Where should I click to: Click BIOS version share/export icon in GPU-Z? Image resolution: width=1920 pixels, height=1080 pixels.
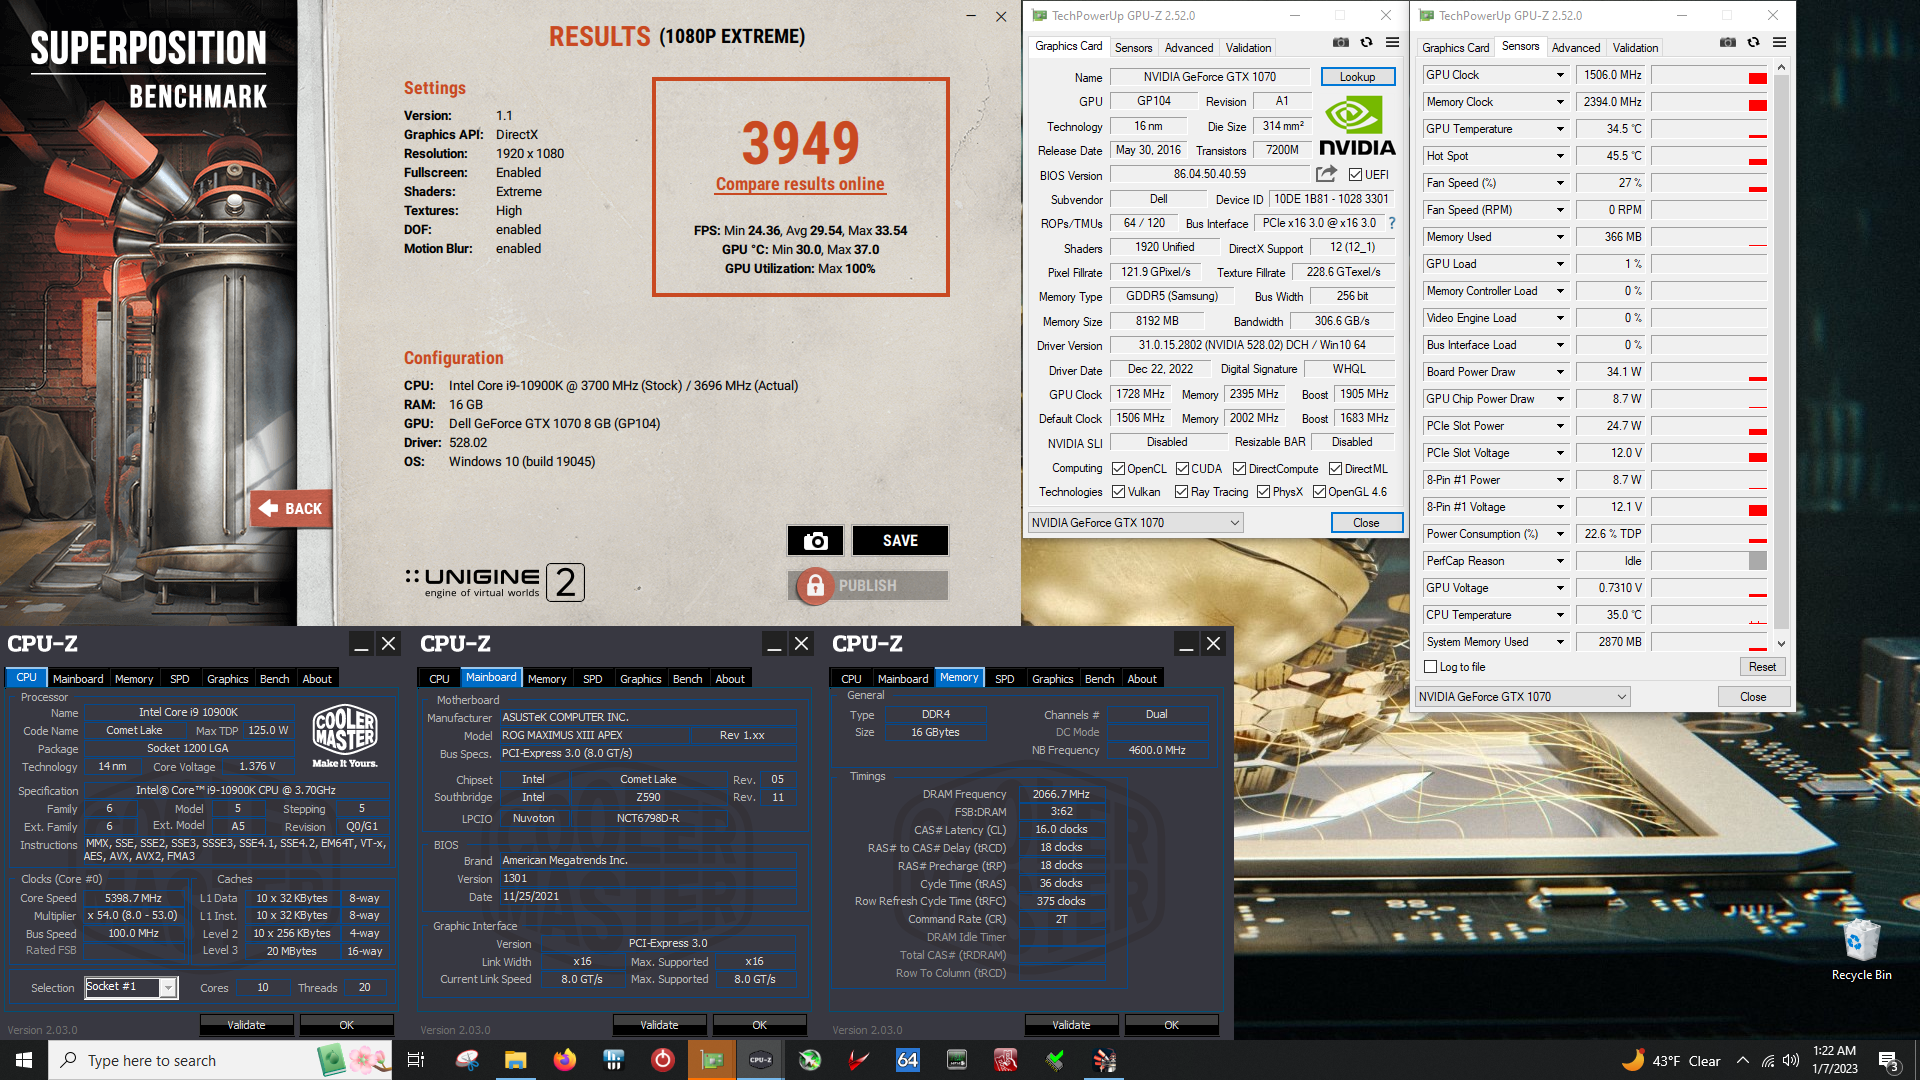pos(1326,174)
